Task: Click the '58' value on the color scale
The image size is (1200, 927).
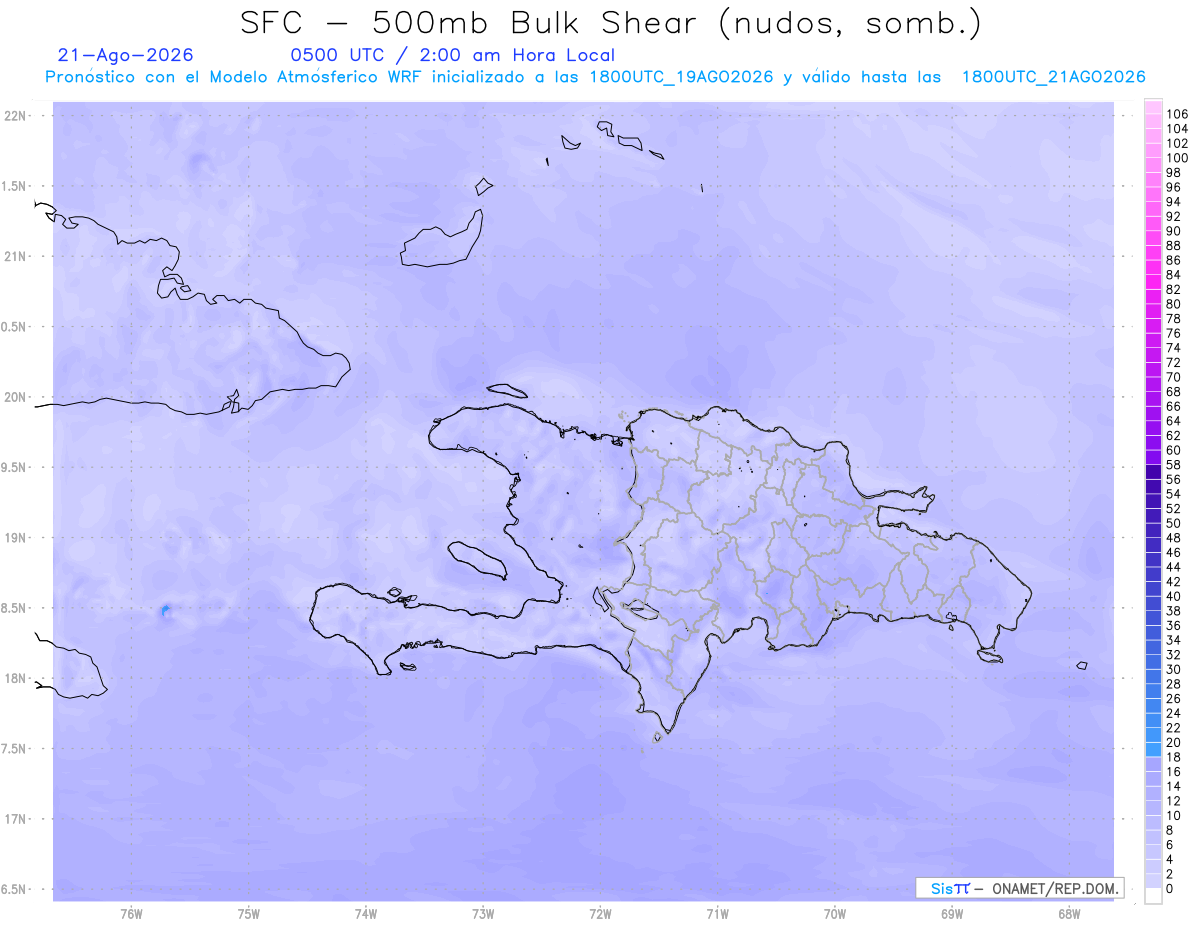Action: pyautogui.click(x=1173, y=465)
